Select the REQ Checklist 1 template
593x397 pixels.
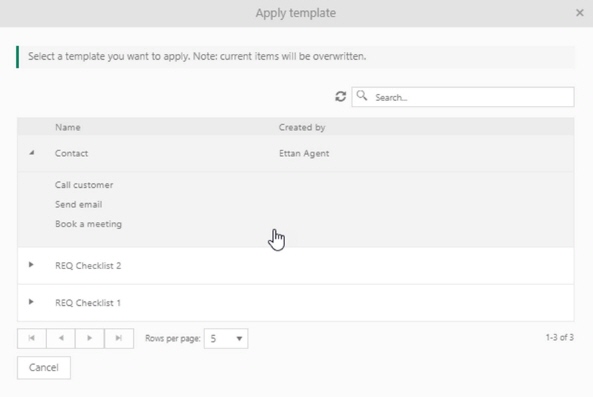pos(88,302)
